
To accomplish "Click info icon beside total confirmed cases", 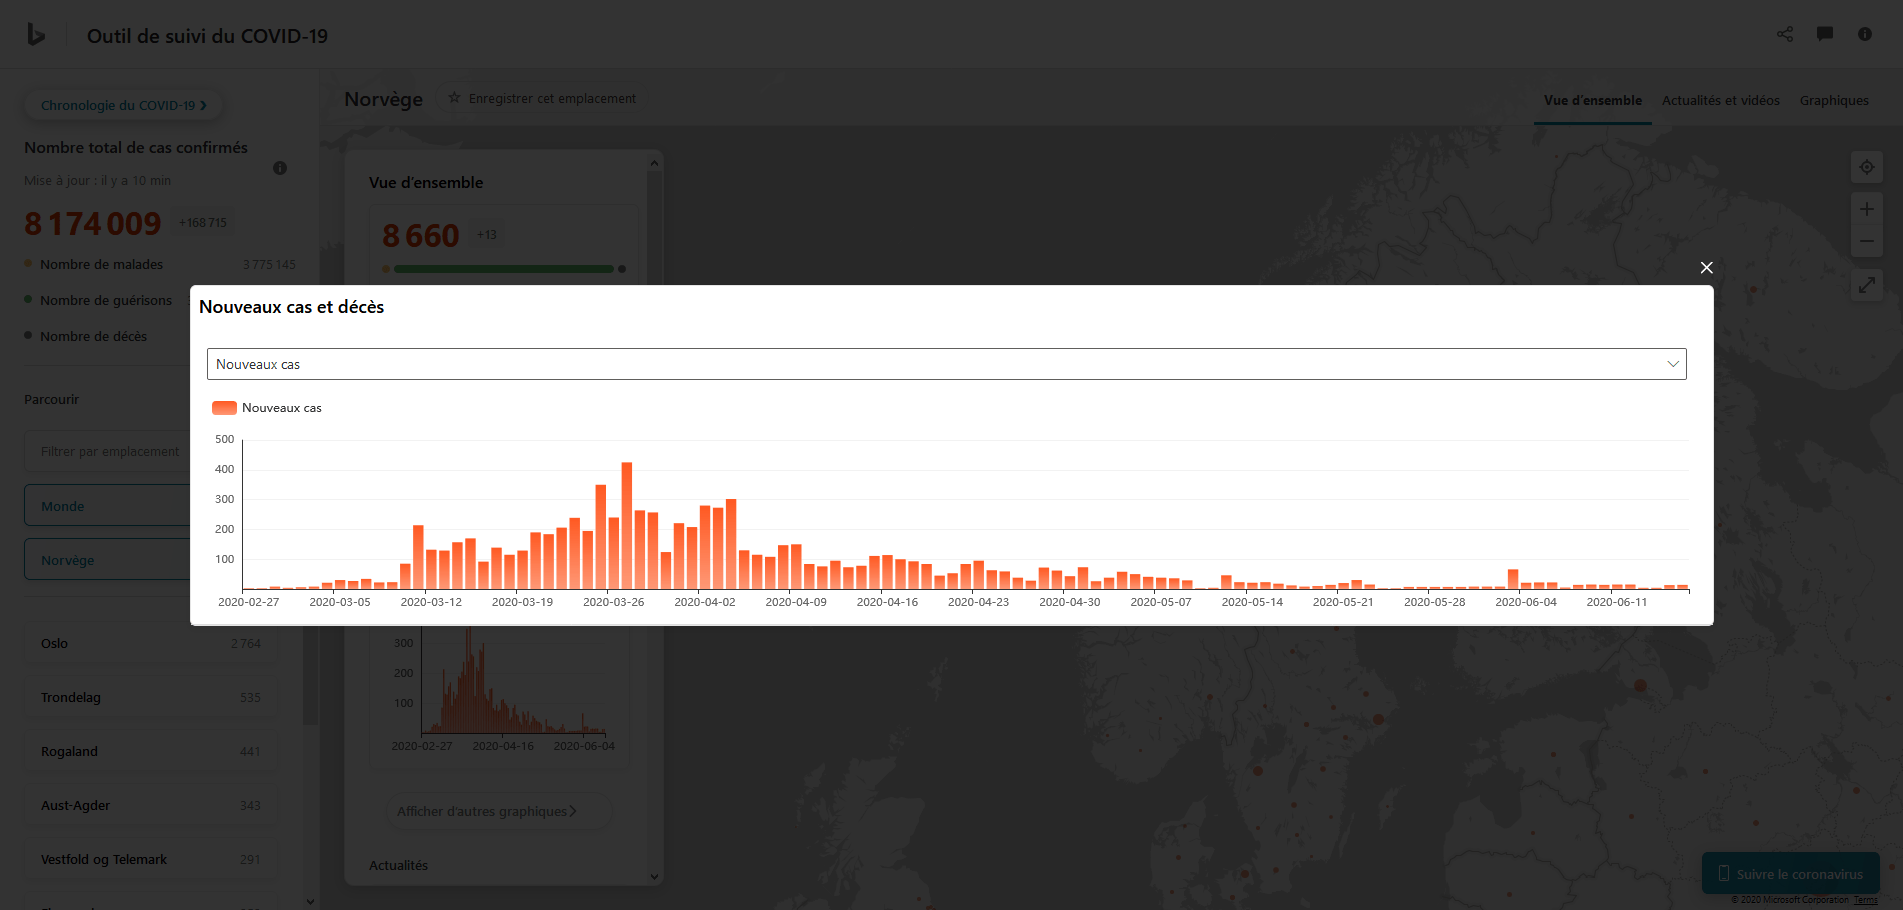I will (280, 168).
